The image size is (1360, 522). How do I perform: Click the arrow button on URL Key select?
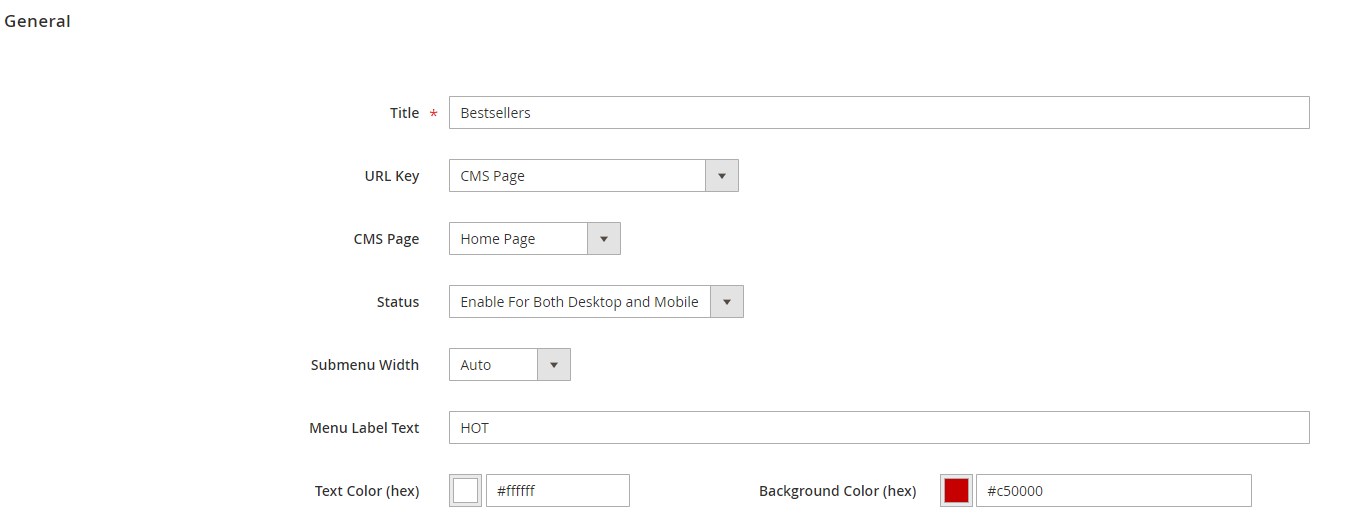[x=722, y=176]
